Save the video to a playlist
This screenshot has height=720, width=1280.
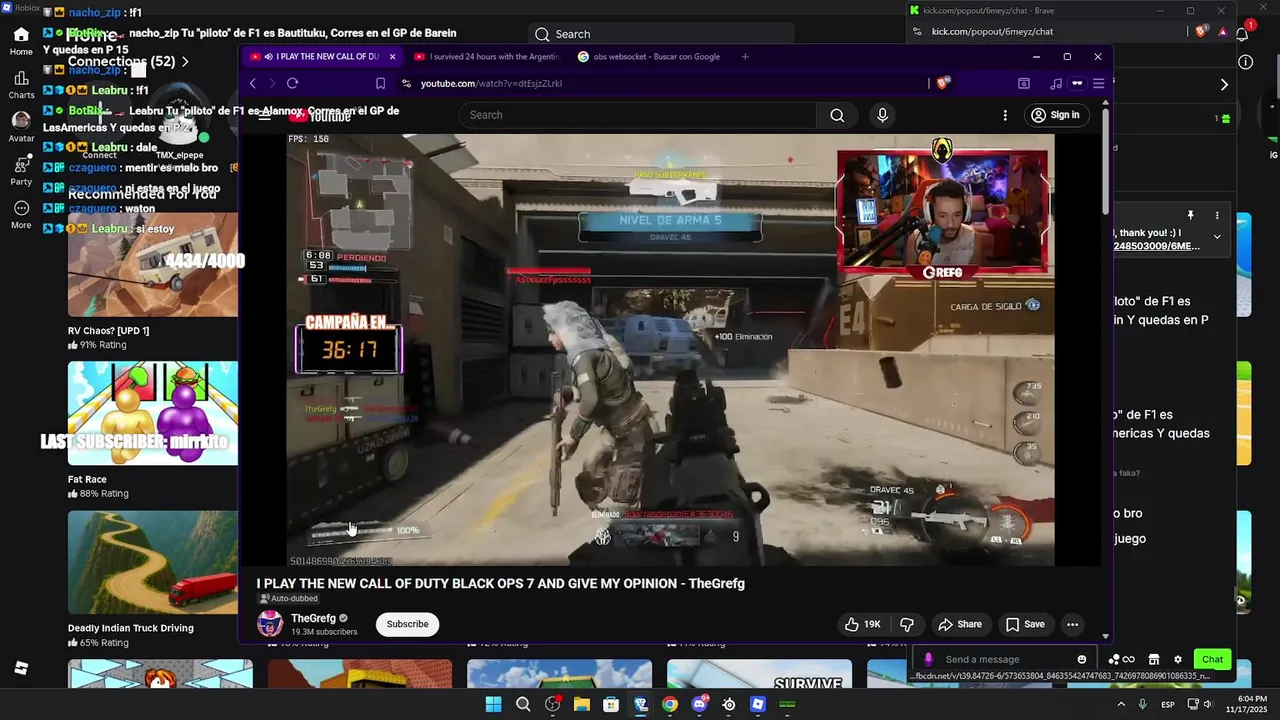1025,624
